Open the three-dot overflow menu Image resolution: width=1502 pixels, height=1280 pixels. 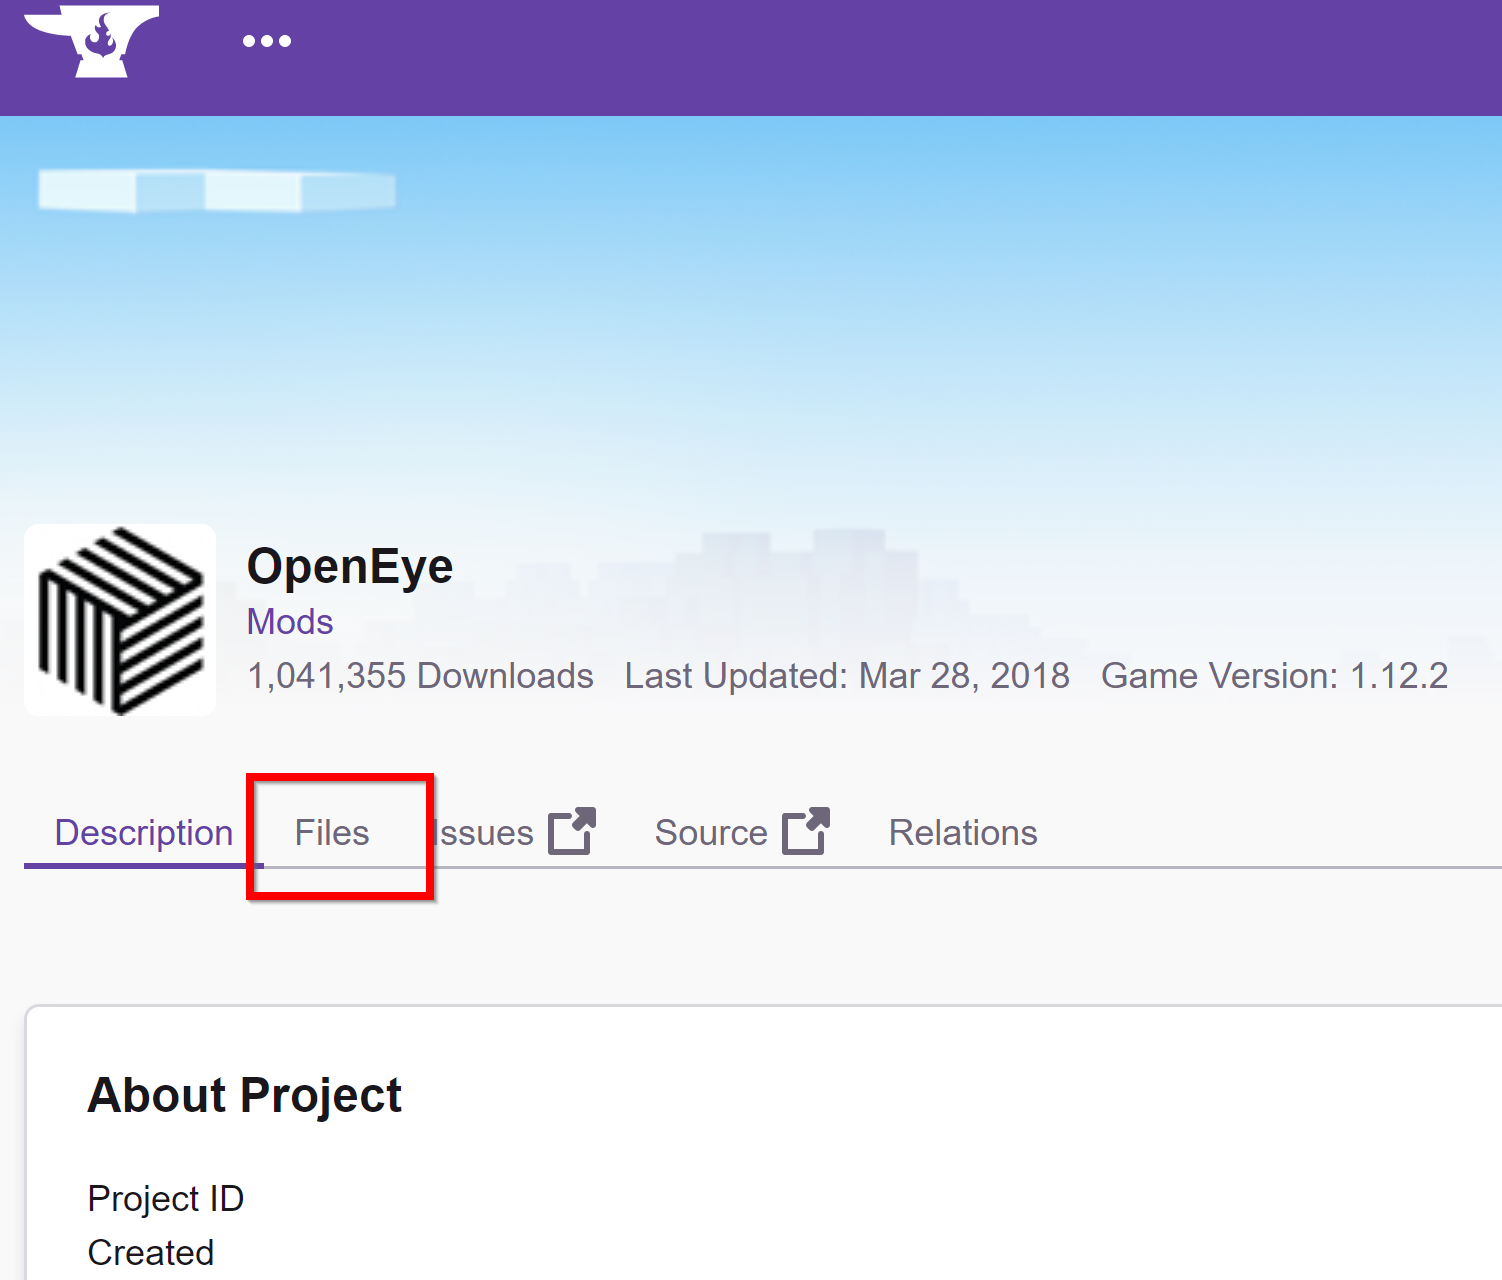267,41
